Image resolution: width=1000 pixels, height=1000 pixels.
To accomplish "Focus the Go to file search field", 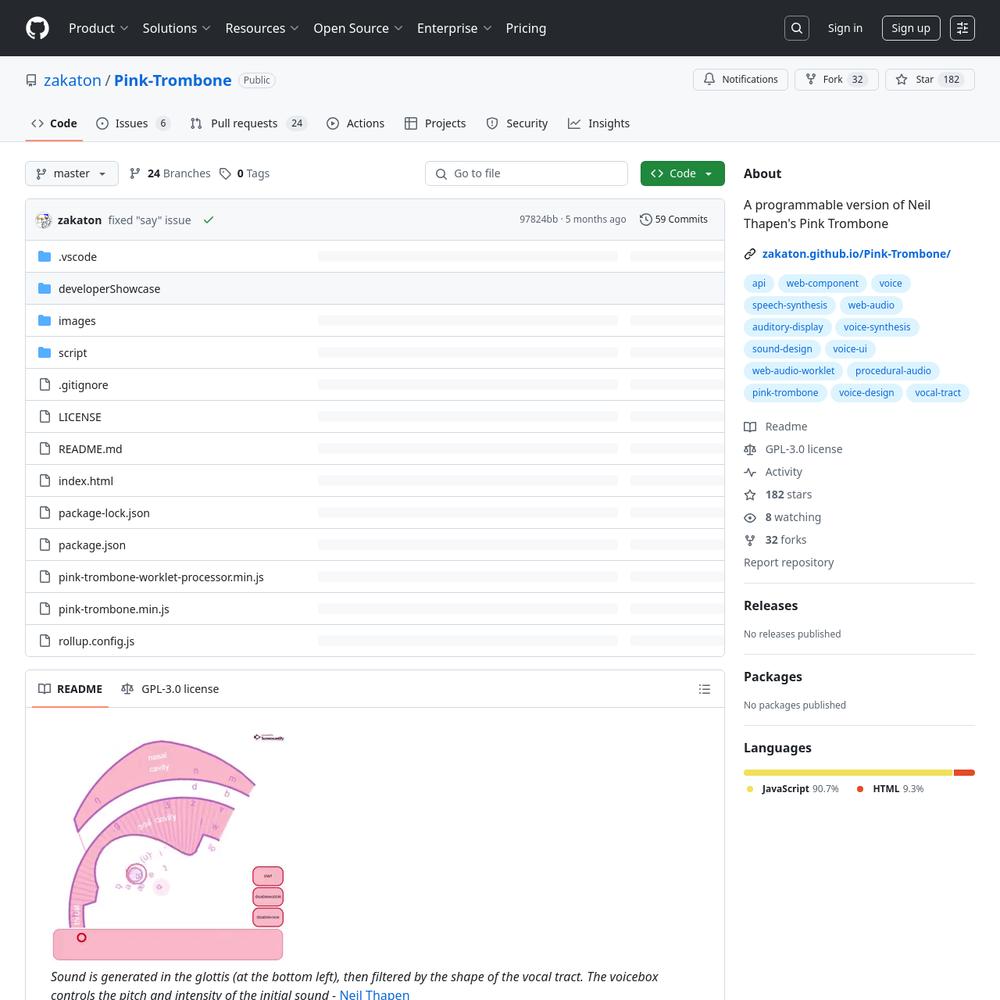I will pos(526,173).
